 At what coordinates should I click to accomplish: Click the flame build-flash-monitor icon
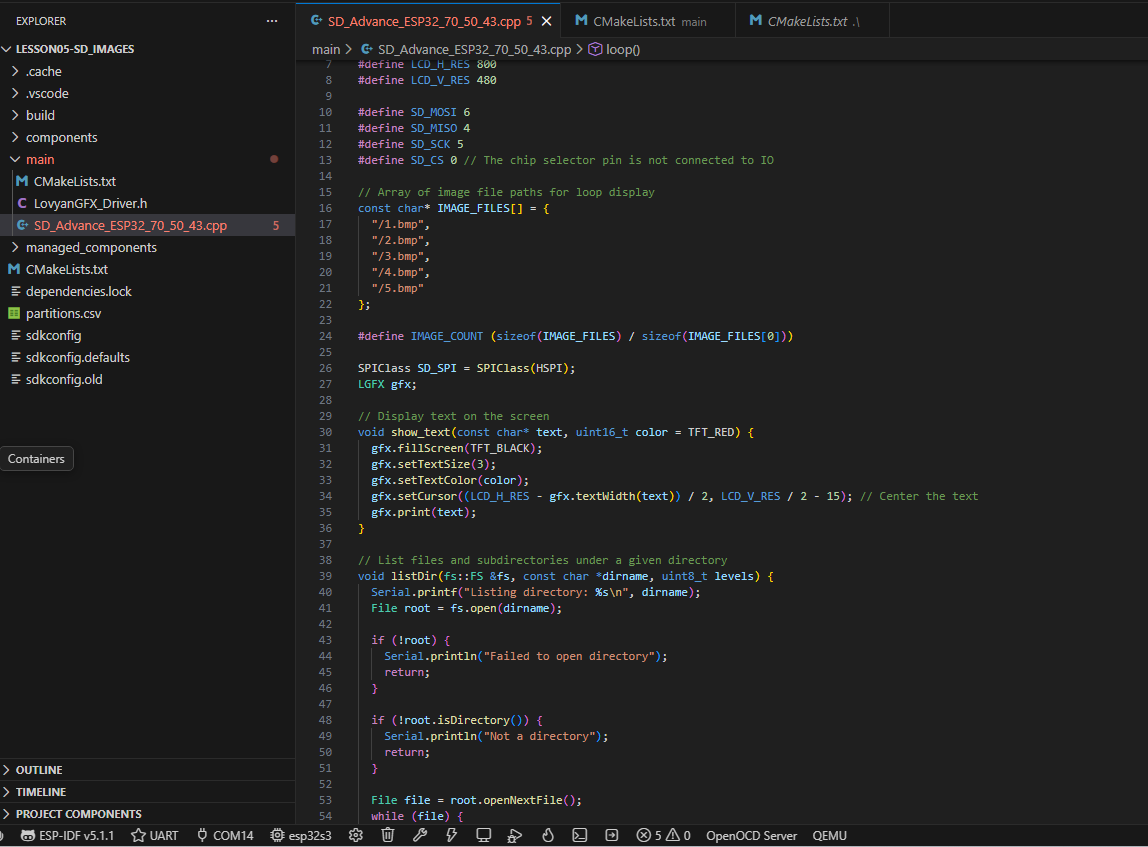(547, 835)
